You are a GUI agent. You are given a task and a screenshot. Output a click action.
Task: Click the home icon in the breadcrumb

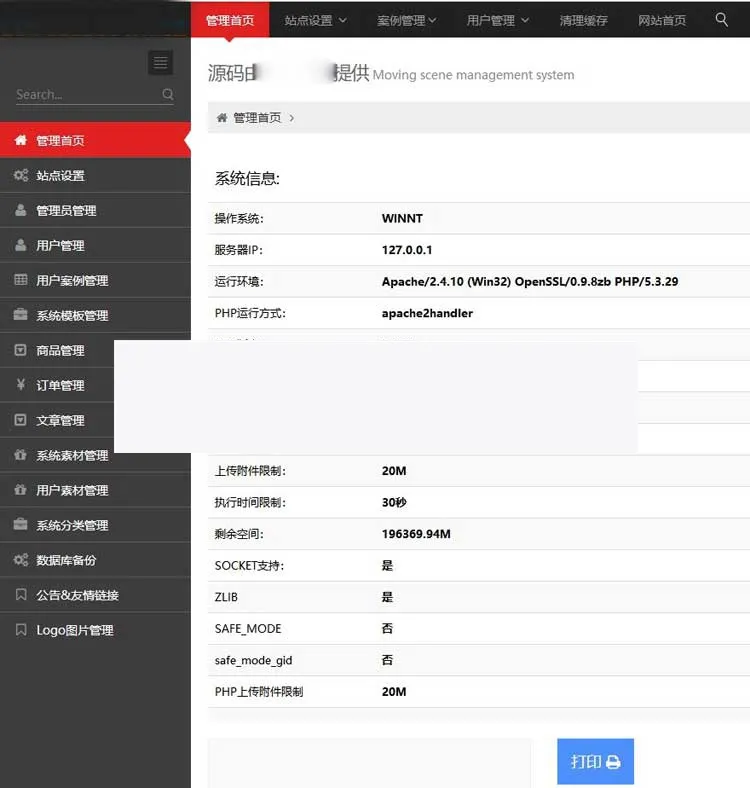tap(222, 118)
